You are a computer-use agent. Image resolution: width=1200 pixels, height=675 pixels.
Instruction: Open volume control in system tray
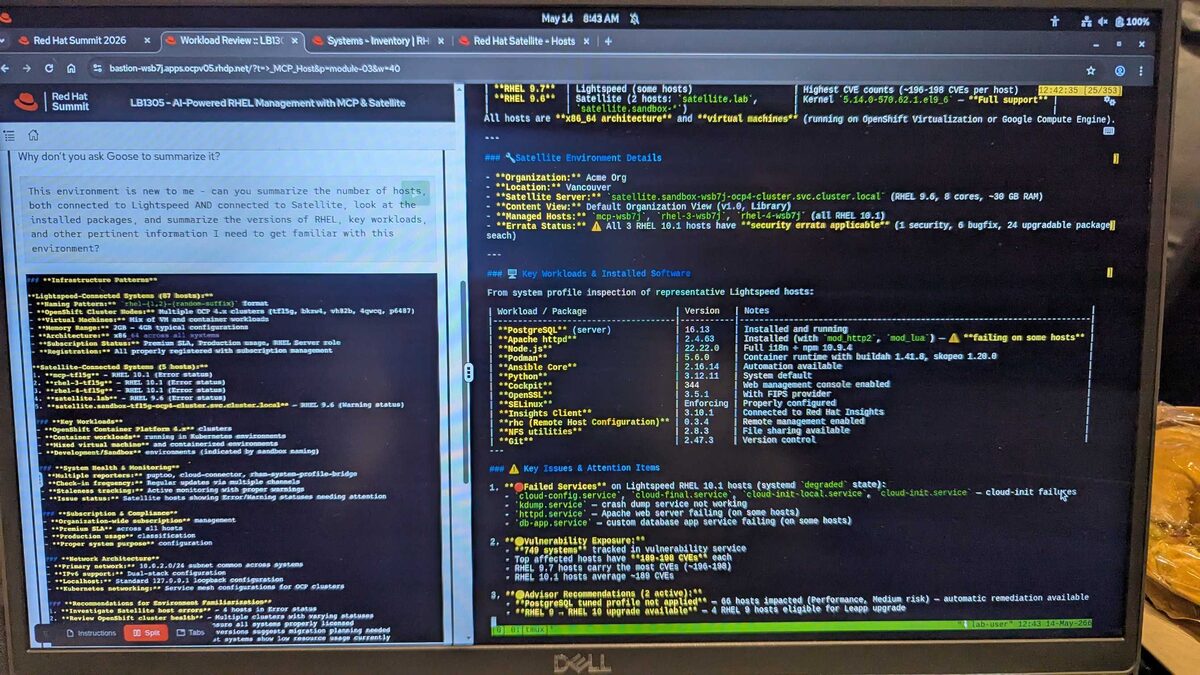1102,20
